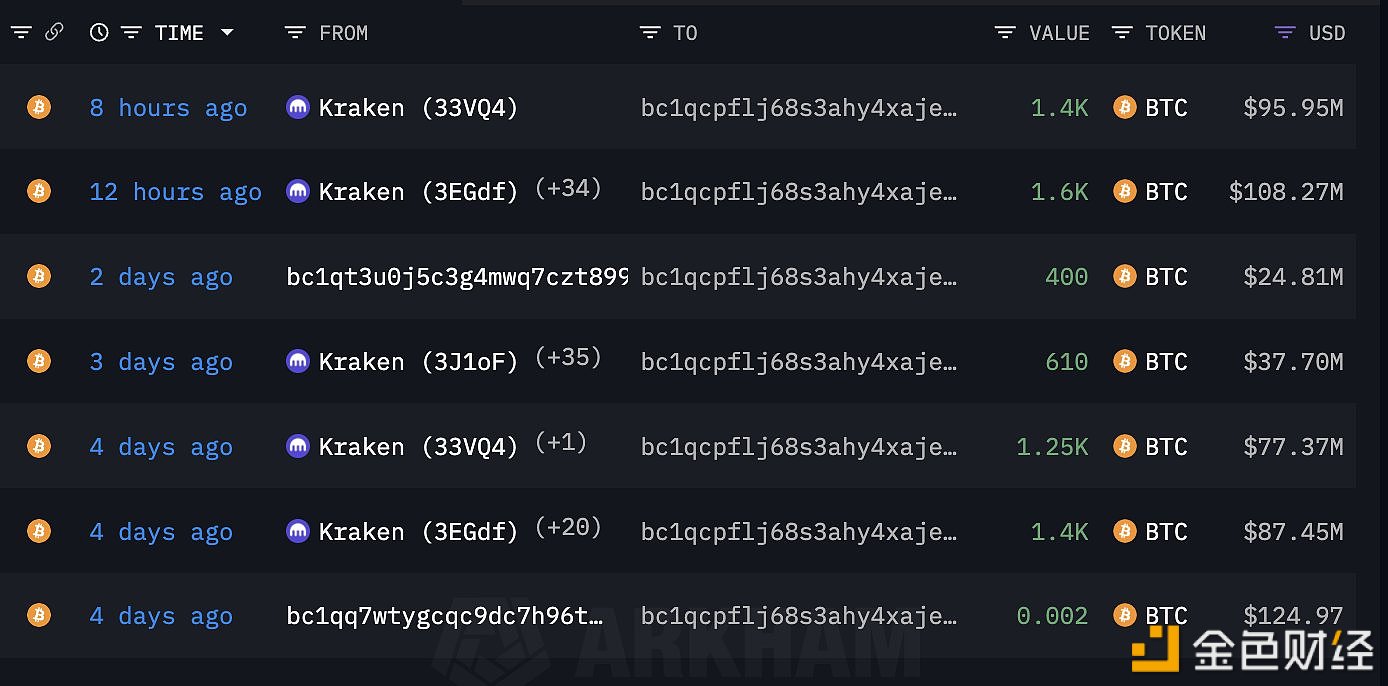Click the TIME sort dropdown arrow

(227, 33)
